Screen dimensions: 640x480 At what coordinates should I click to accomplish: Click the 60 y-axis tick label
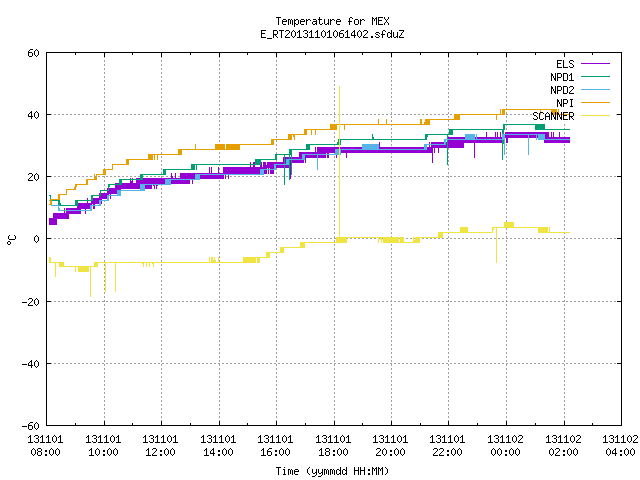(x=33, y=53)
